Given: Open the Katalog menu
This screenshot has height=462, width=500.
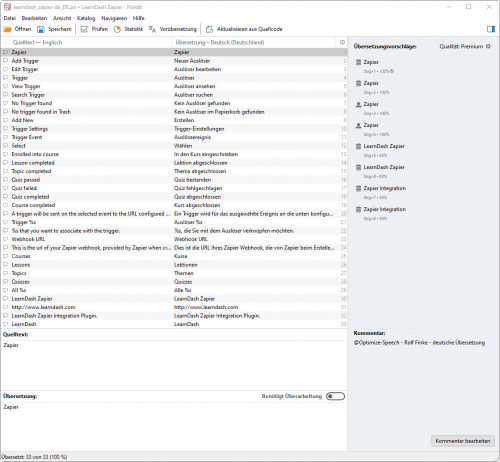Looking at the screenshot, I should point(86,18).
